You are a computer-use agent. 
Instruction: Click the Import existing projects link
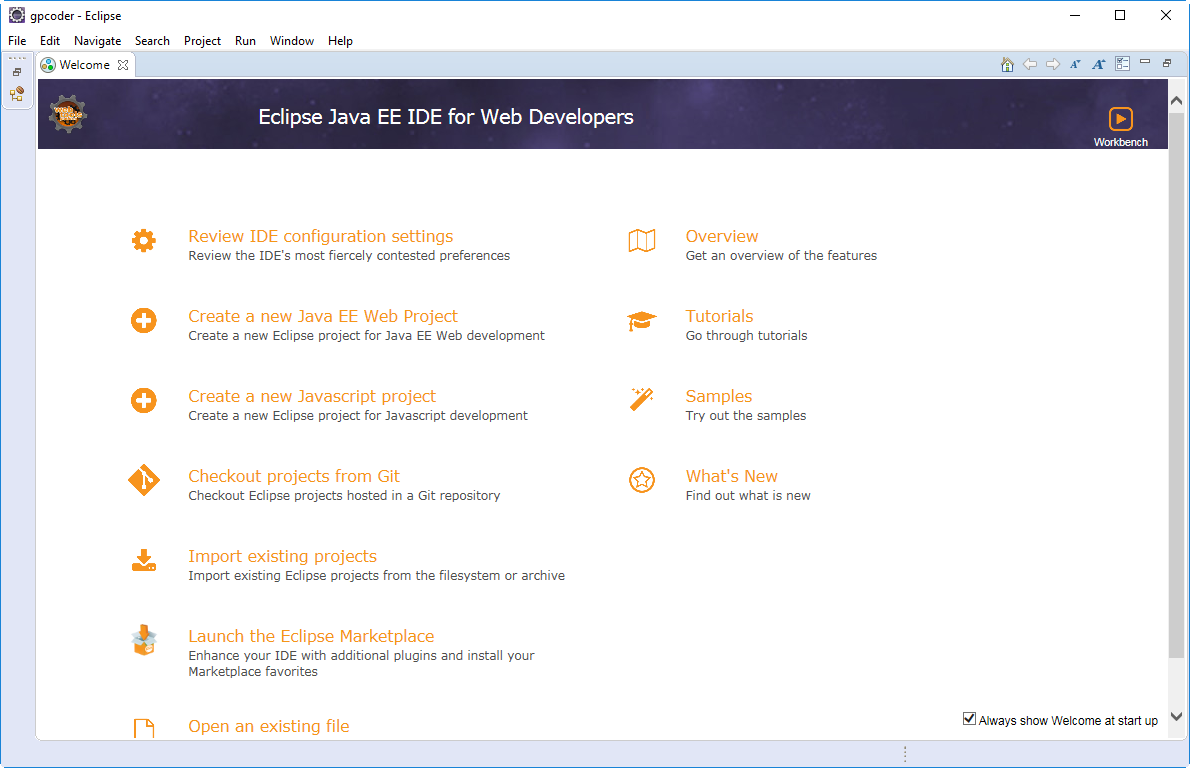pos(282,556)
